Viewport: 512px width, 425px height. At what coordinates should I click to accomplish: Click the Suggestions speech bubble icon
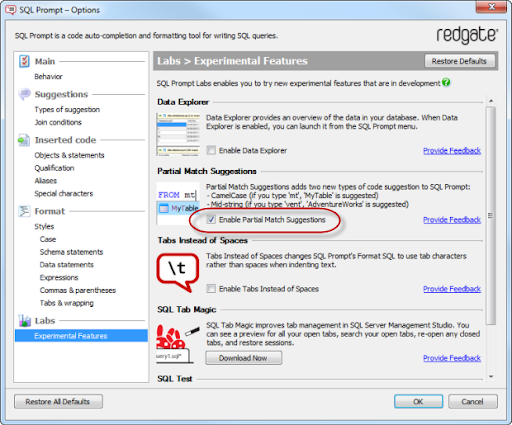[24, 94]
